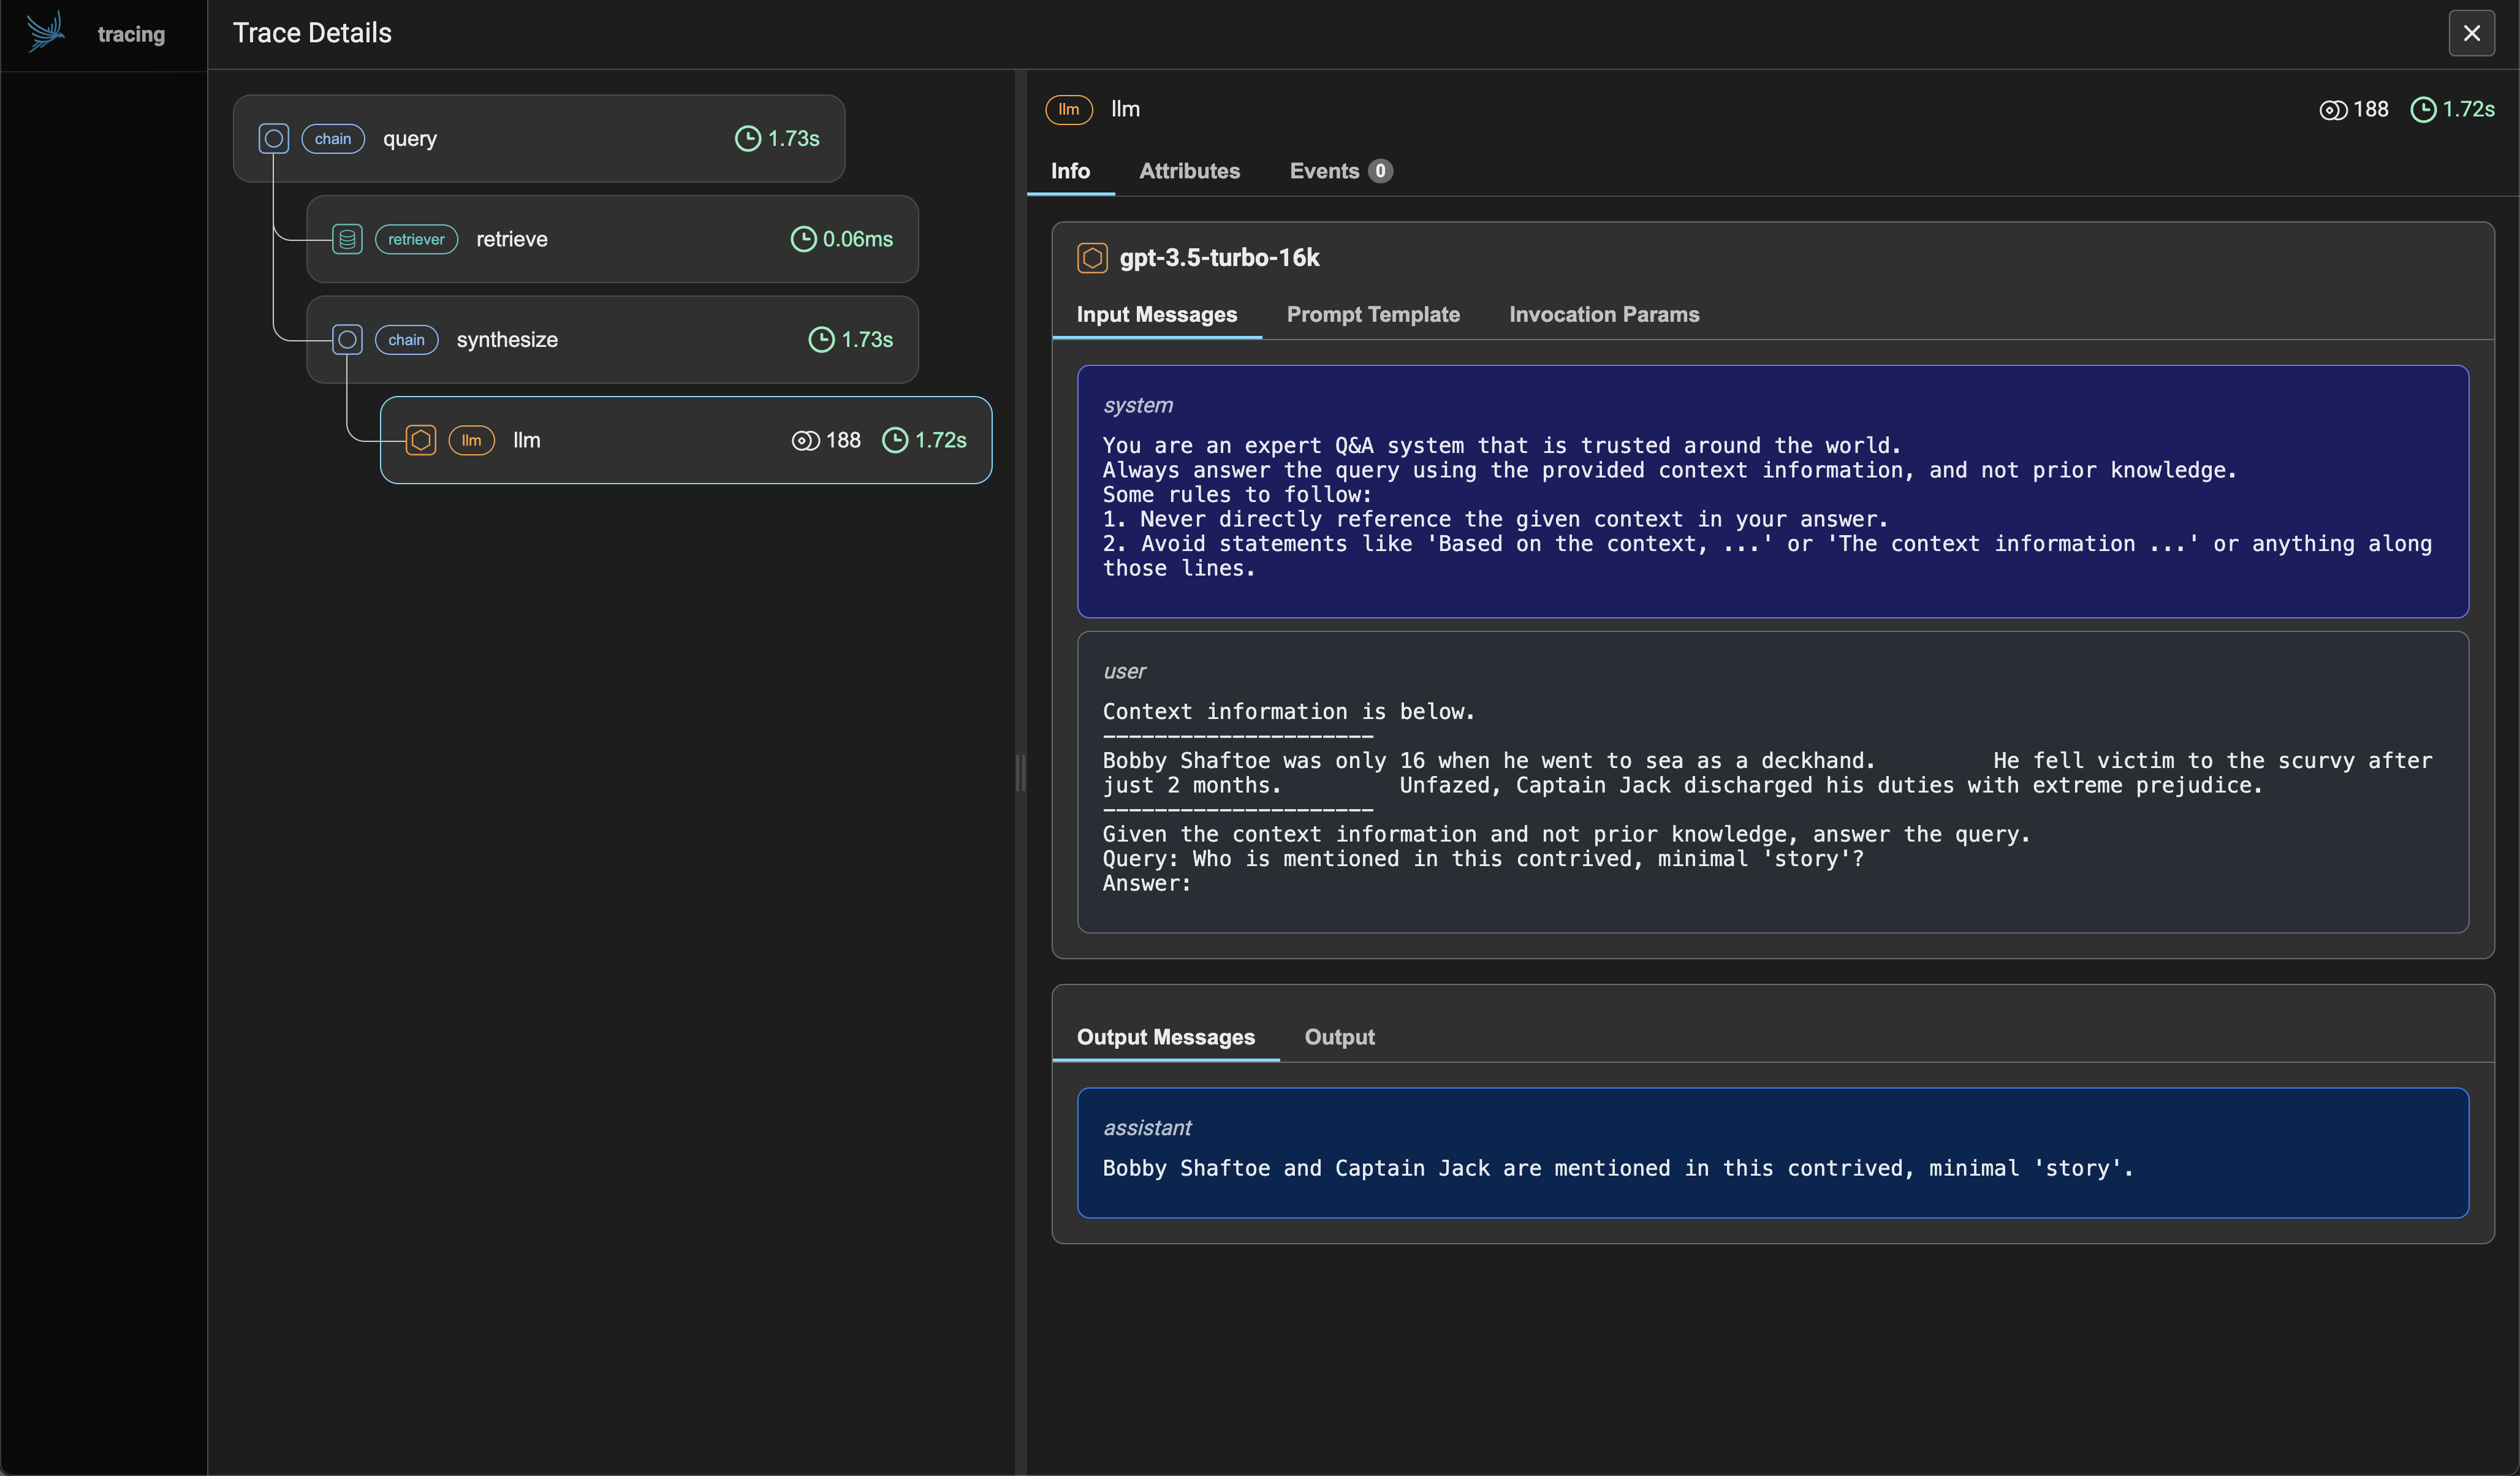Image resolution: width=2520 pixels, height=1476 pixels.
Task: Click the hexagon icon next to gpt-3.5-turbo-16k
Action: [x=1091, y=257]
